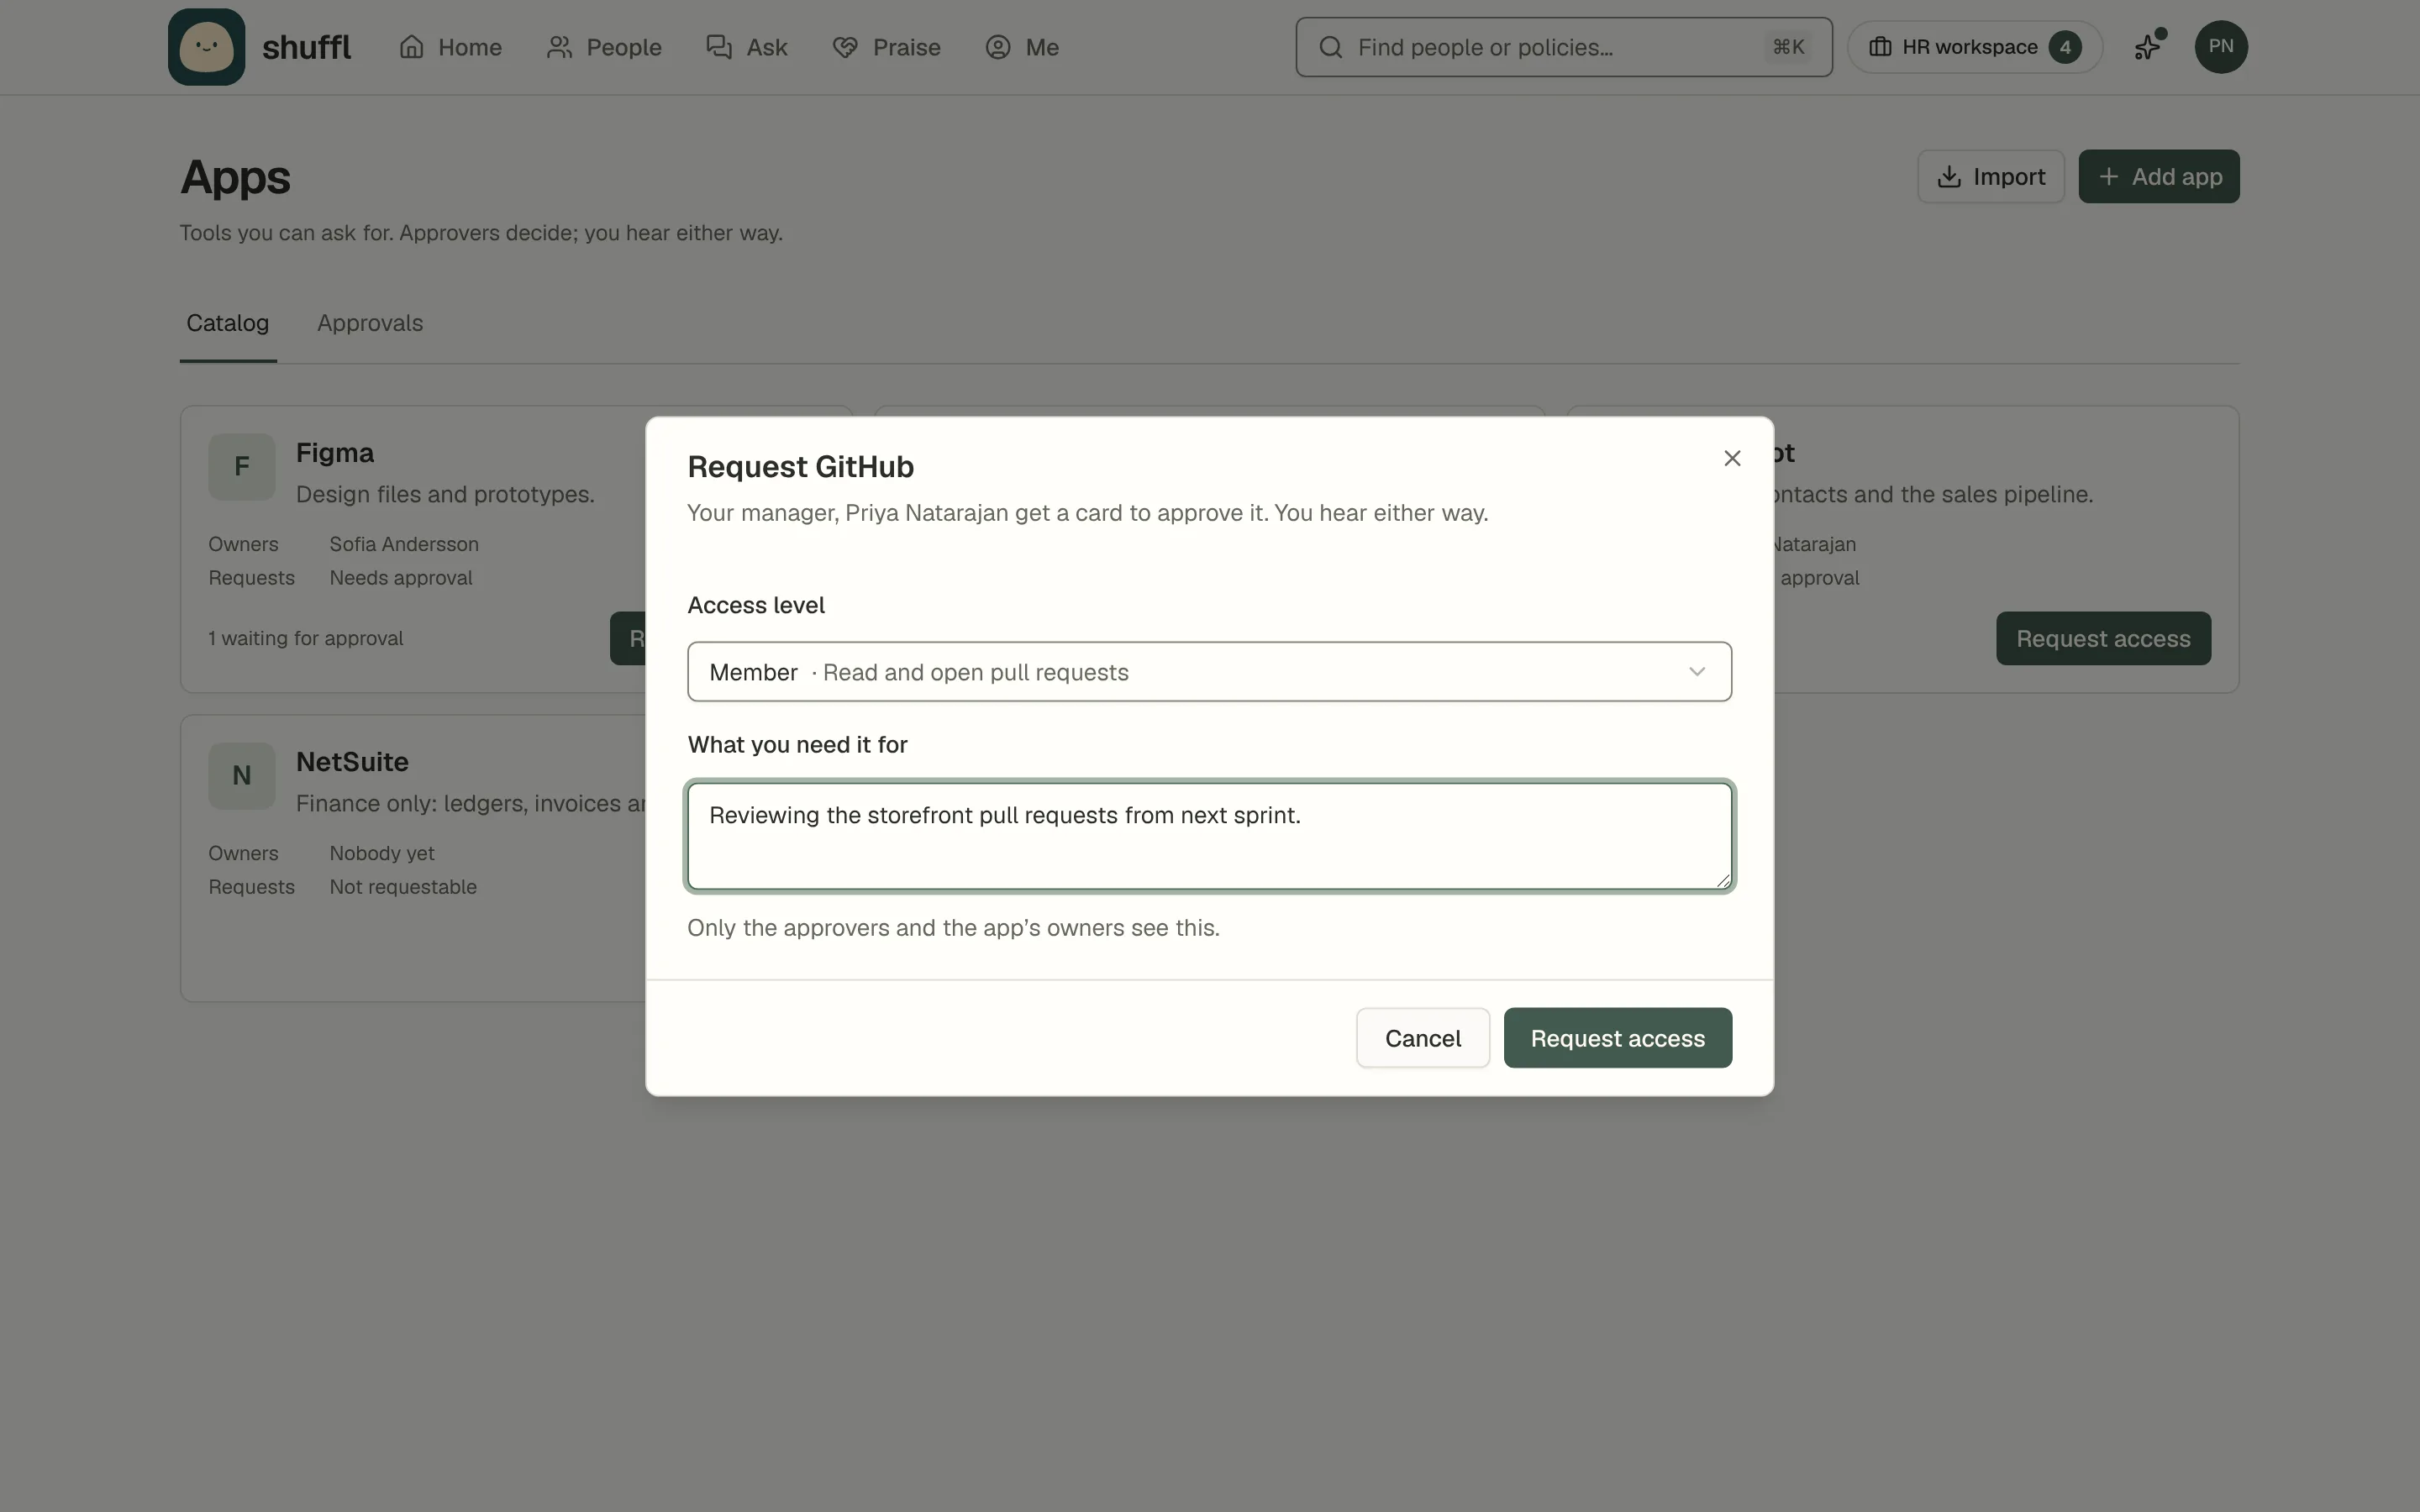Switch to the Catalog tab
The width and height of the screenshot is (2420, 1512).
coord(228,323)
